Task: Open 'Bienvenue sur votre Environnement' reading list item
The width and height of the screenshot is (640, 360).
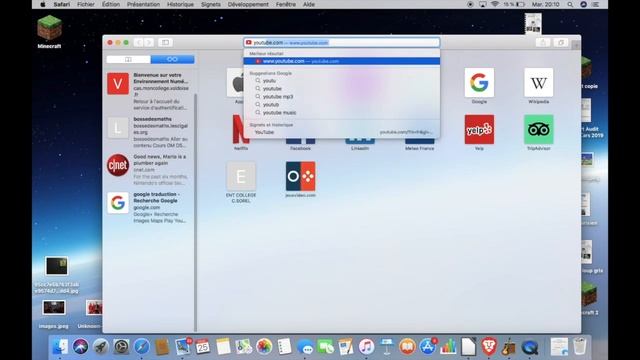Action: pyautogui.click(x=149, y=91)
